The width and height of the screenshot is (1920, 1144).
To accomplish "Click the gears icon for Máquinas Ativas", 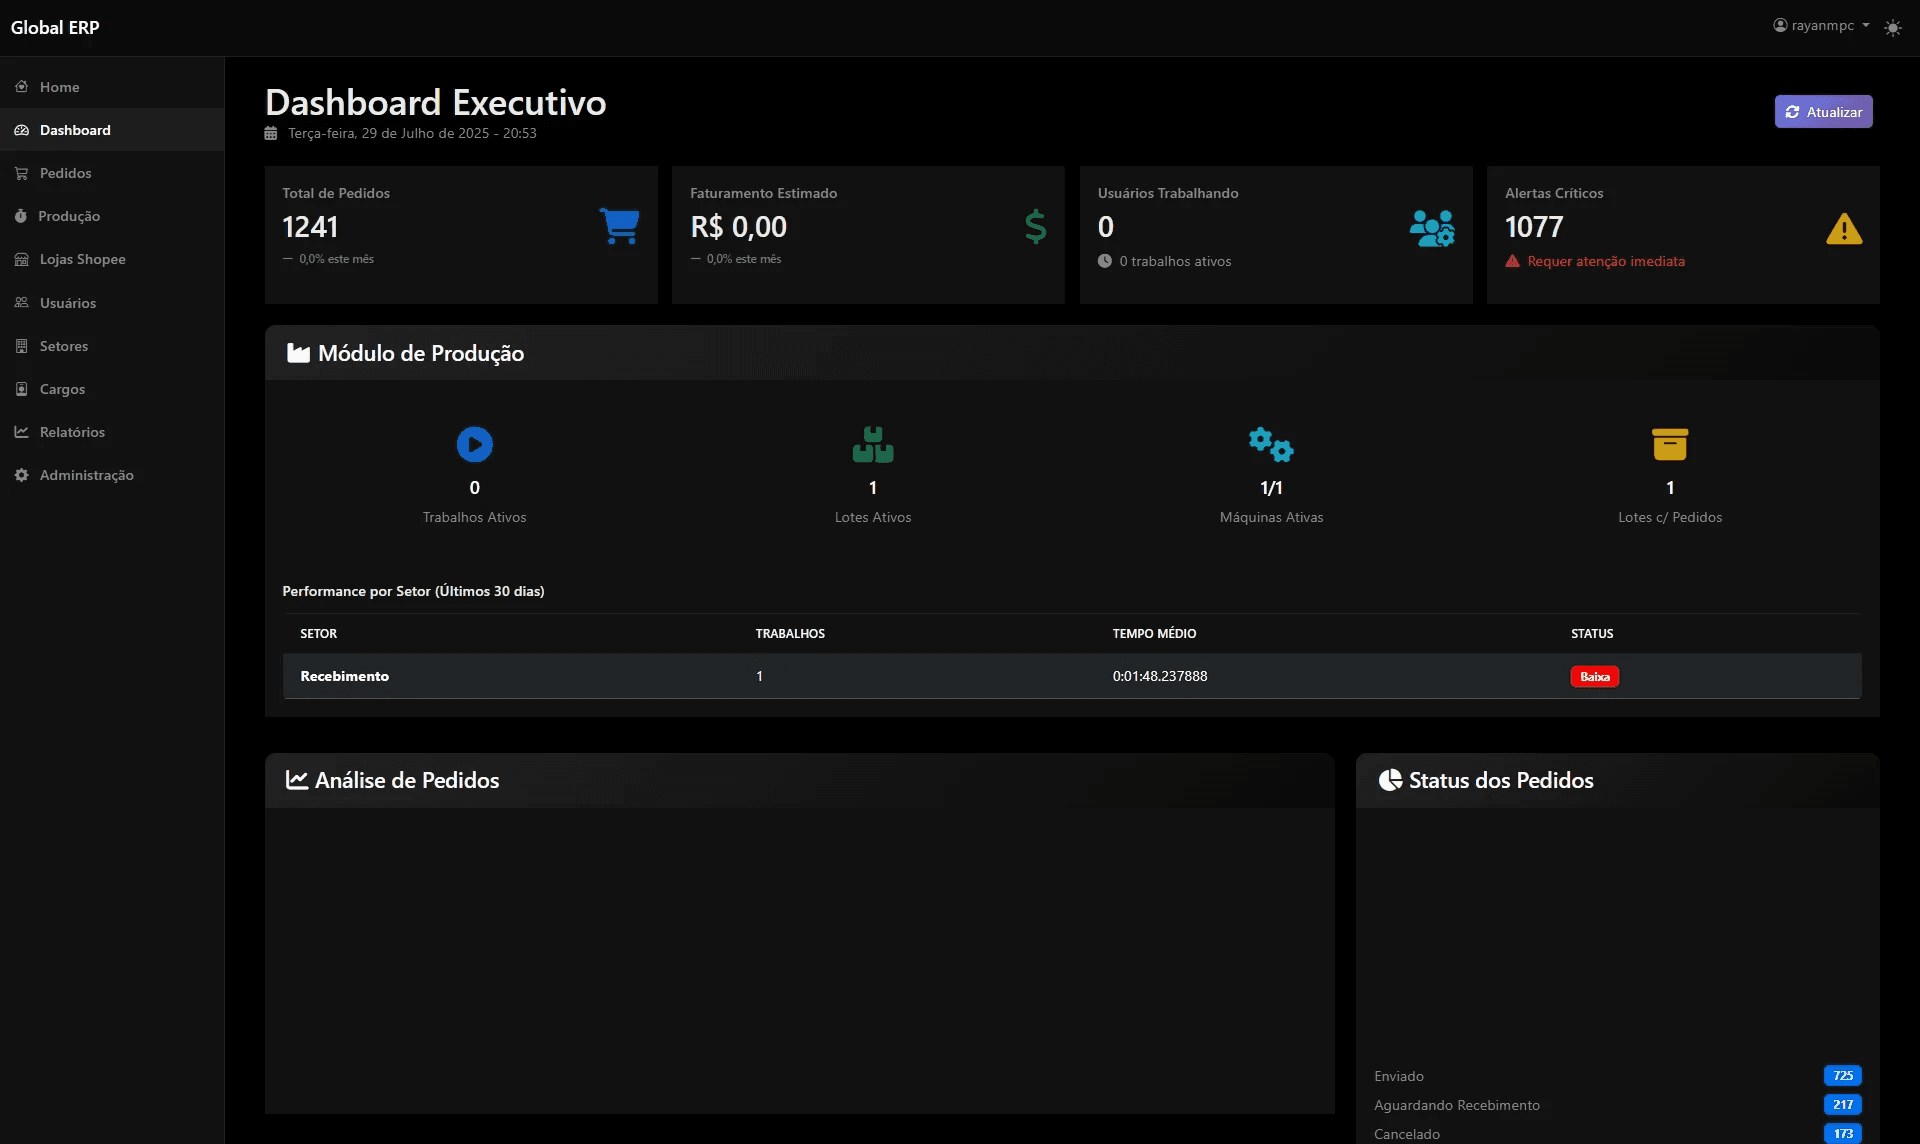I will [1270, 444].
